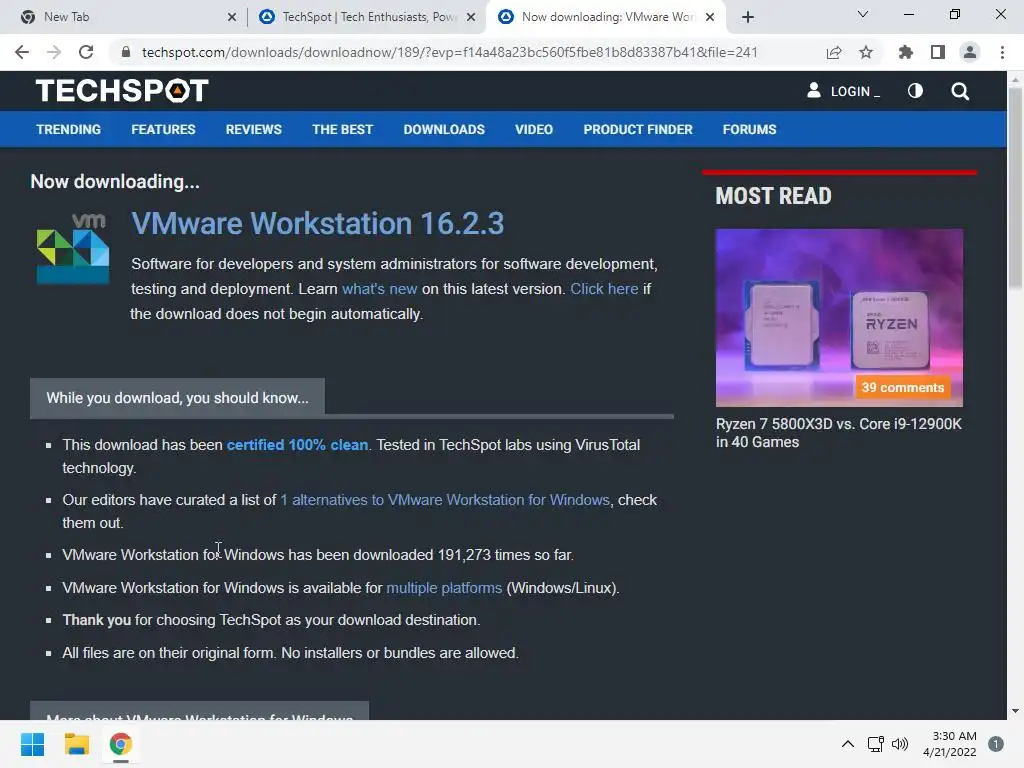The image size is (1024, 768).
Task: Follow the what's new link
Action: pos(379,289)
